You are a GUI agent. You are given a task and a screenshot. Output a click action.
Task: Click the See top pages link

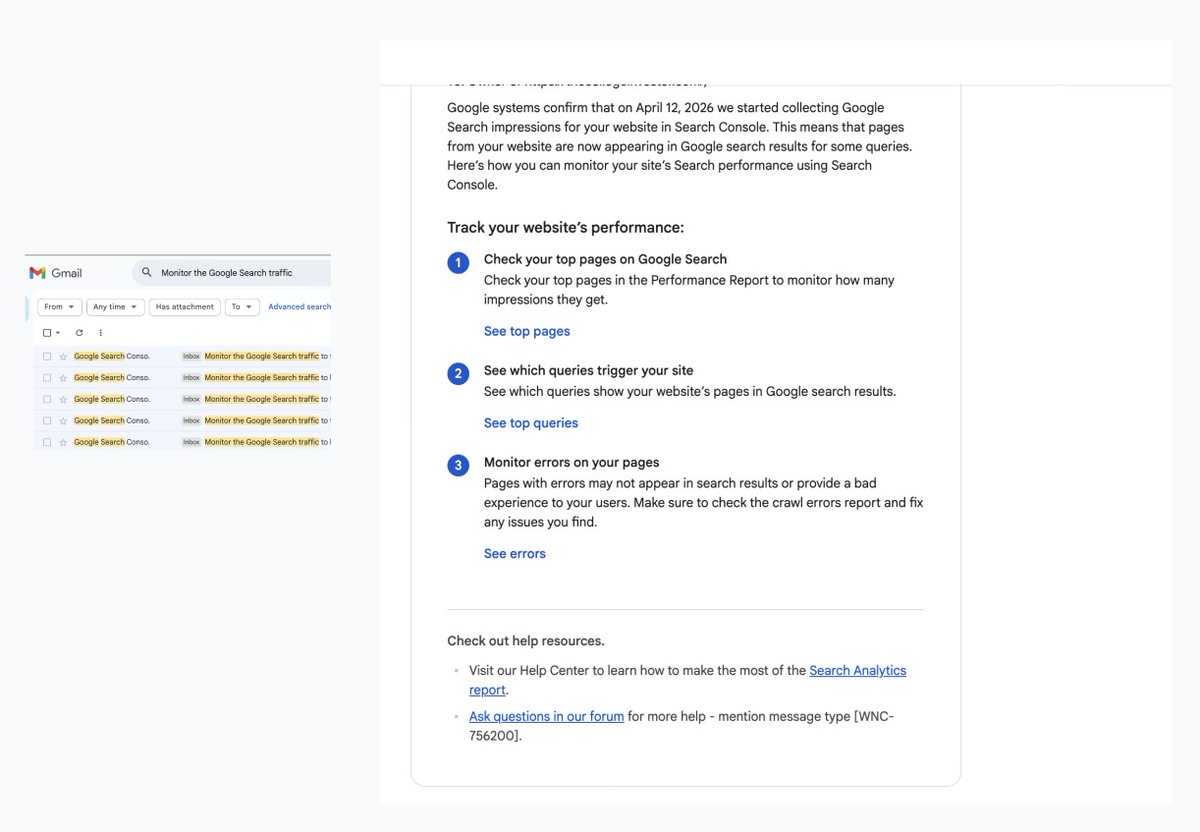coord(527,331)
